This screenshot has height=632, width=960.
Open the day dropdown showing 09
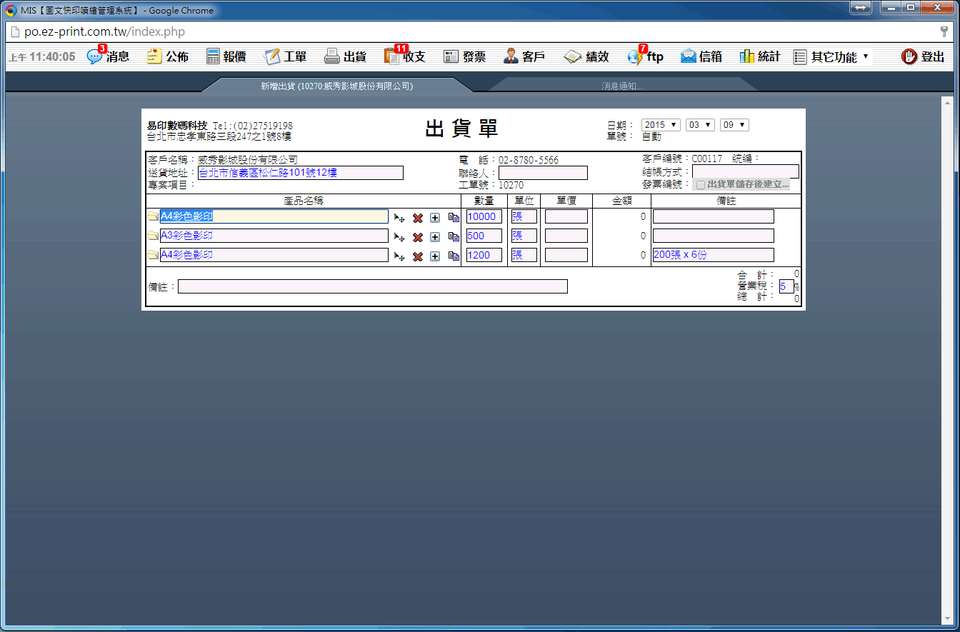pyautogui.click(x=735, y=125)
